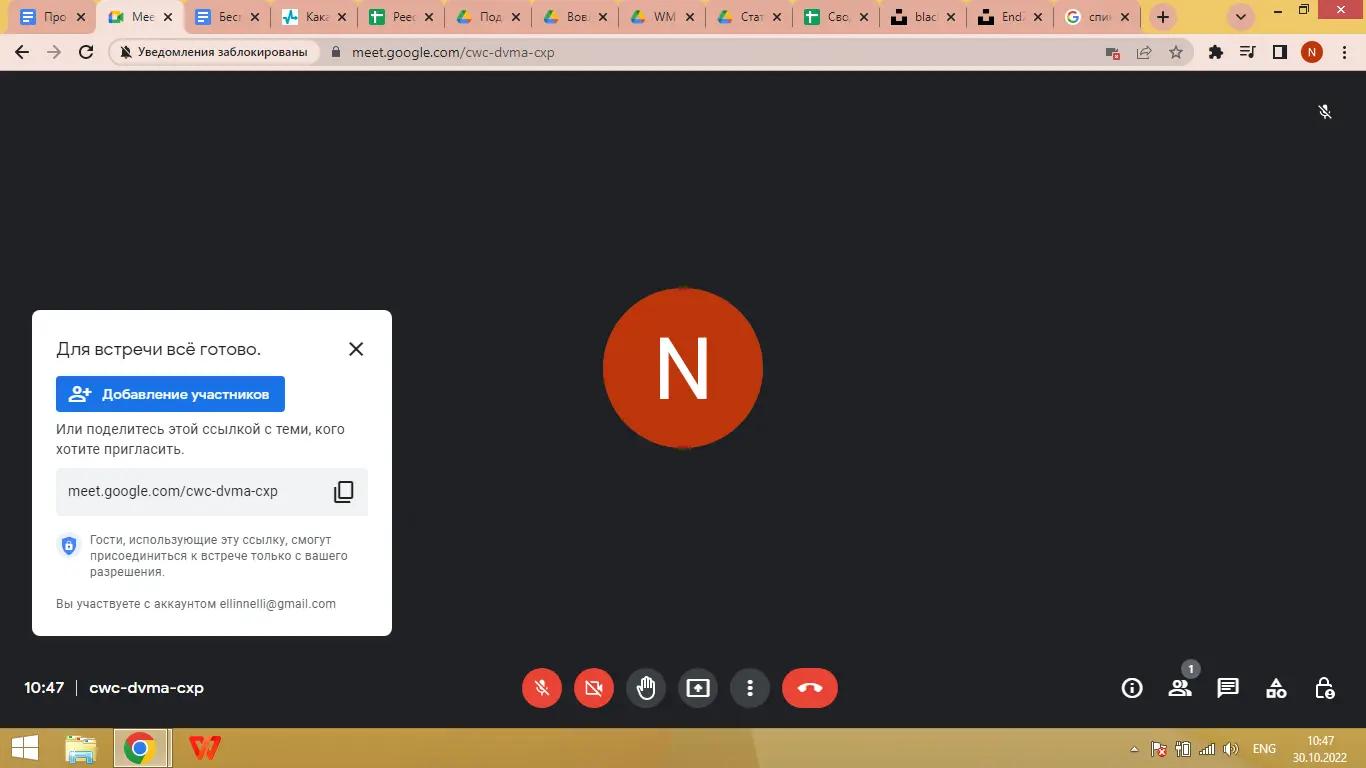Open the activities panel
This screenshot has height=768, width=1366.
(1276, 688)
